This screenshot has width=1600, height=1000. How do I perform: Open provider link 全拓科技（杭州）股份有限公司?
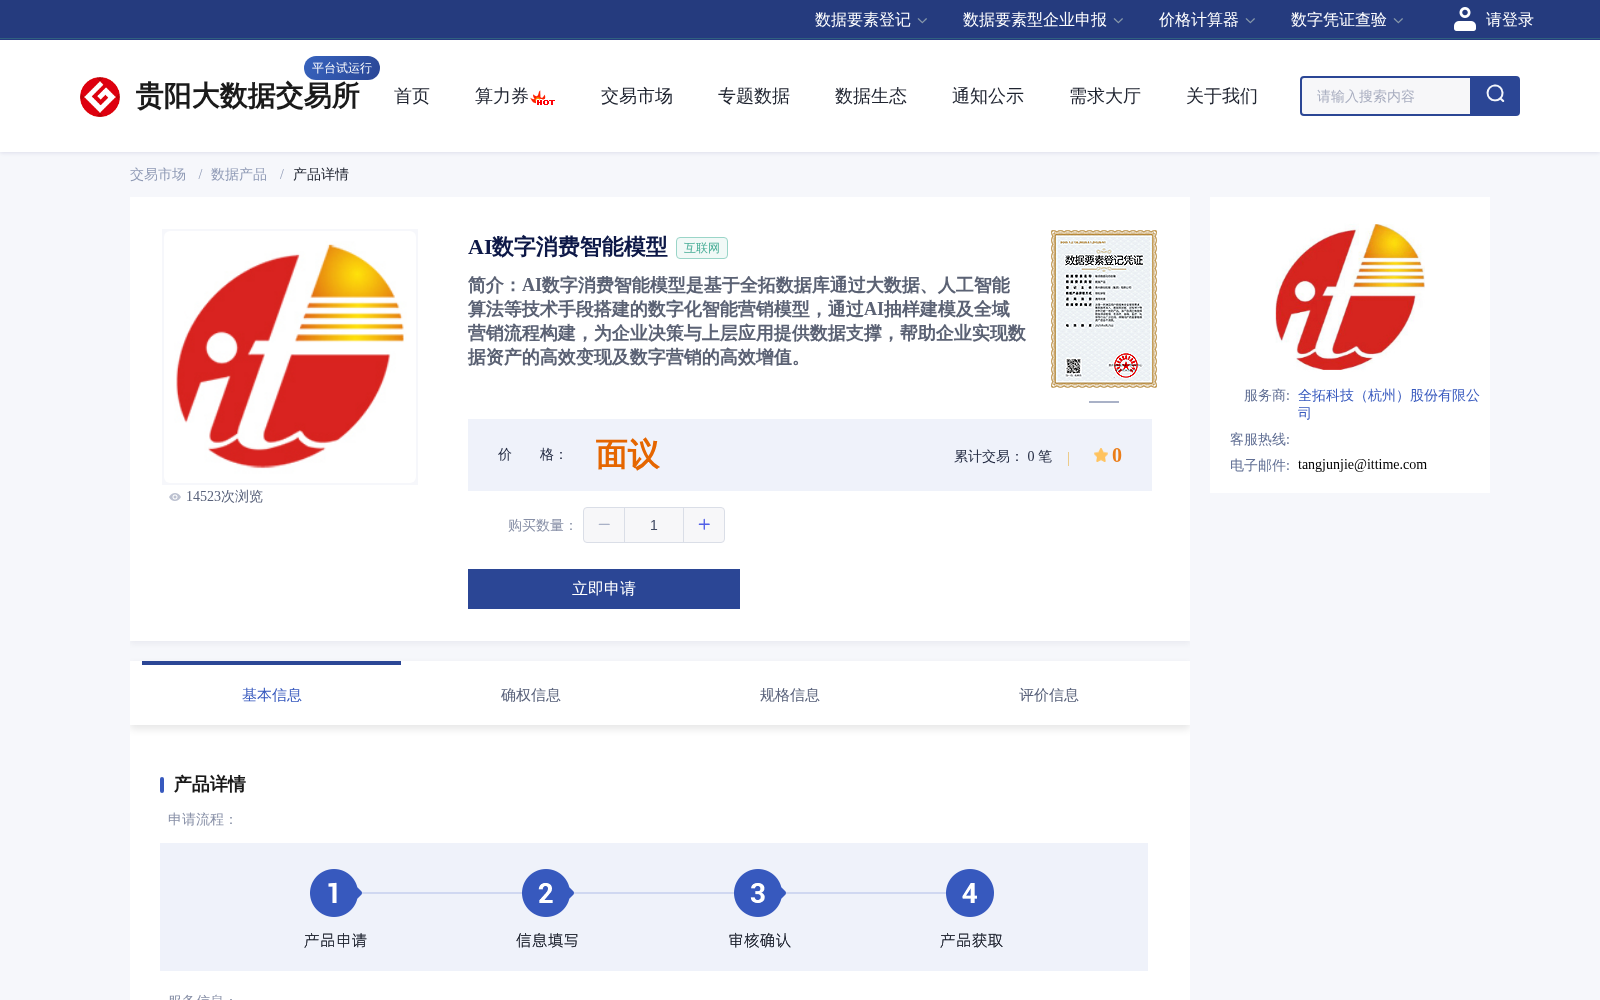point(1389,404)
